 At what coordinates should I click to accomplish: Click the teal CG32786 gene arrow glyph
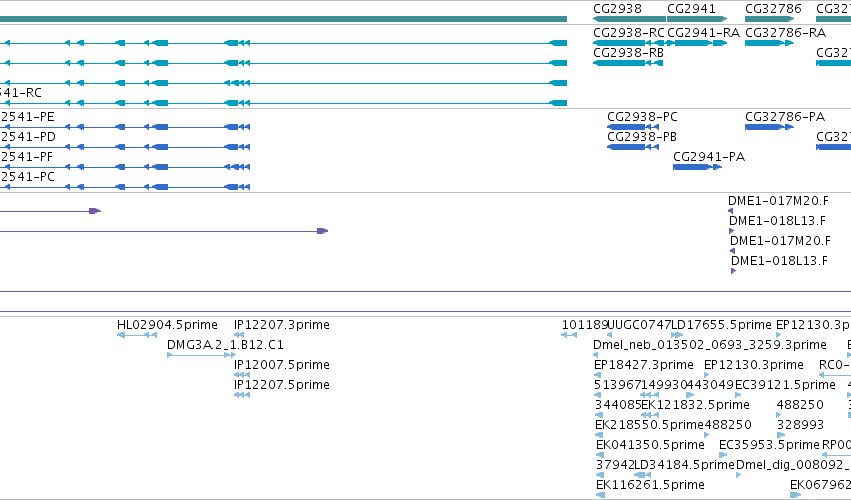(770, 20)
